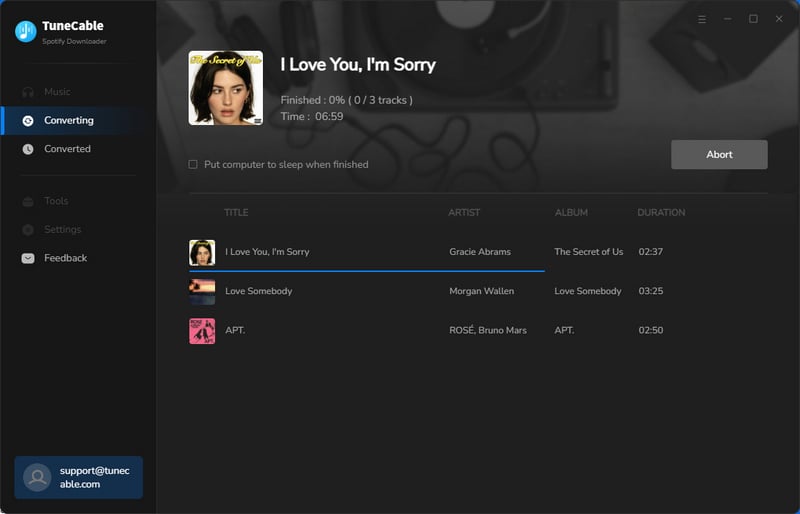This screenshot has height=514, width=800.
Task: Click artist Morgan Wallen
Action: [x=481, y=291]
